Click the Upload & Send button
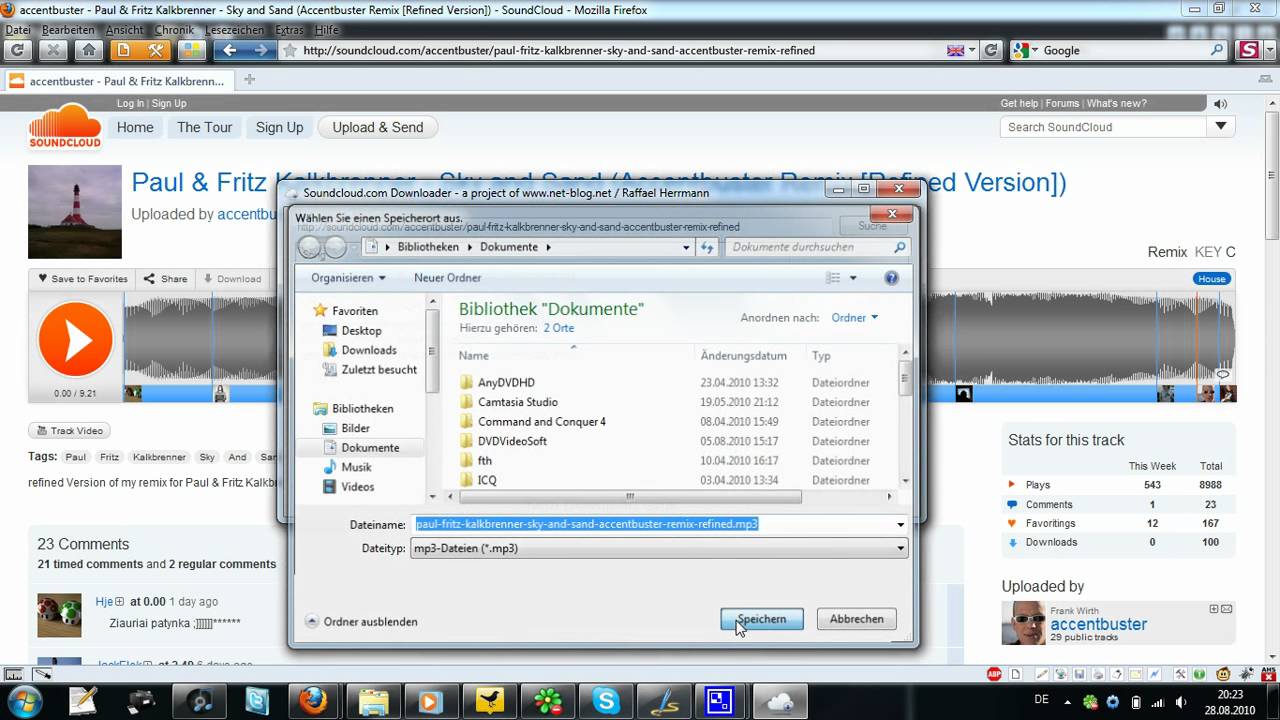1280x720 pixels. pyautogui.click(x=378, y=127)
